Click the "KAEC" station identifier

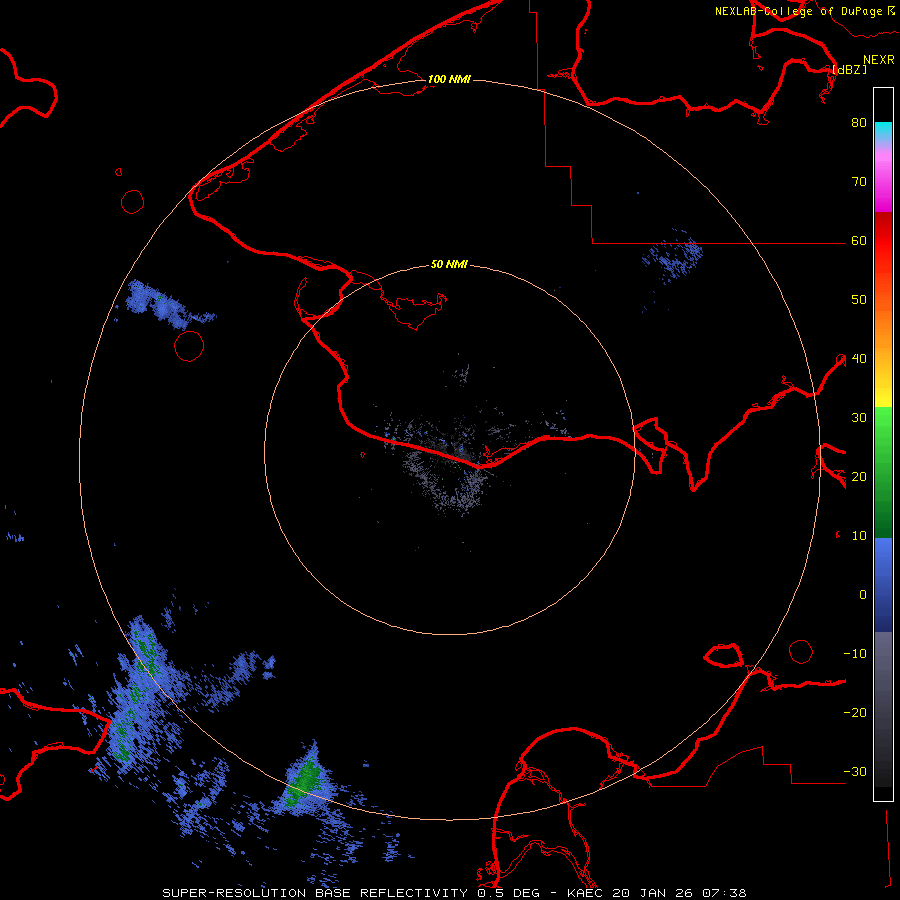586,893
